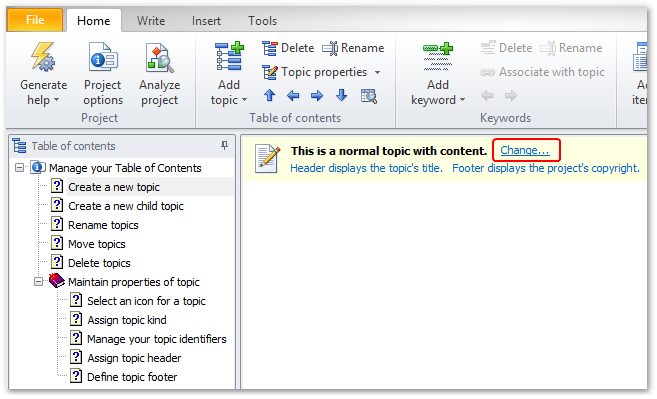Screen dimensions: 657x399
Task: Click the Table of contents panel header icon
Action: [x=19, y=146]
